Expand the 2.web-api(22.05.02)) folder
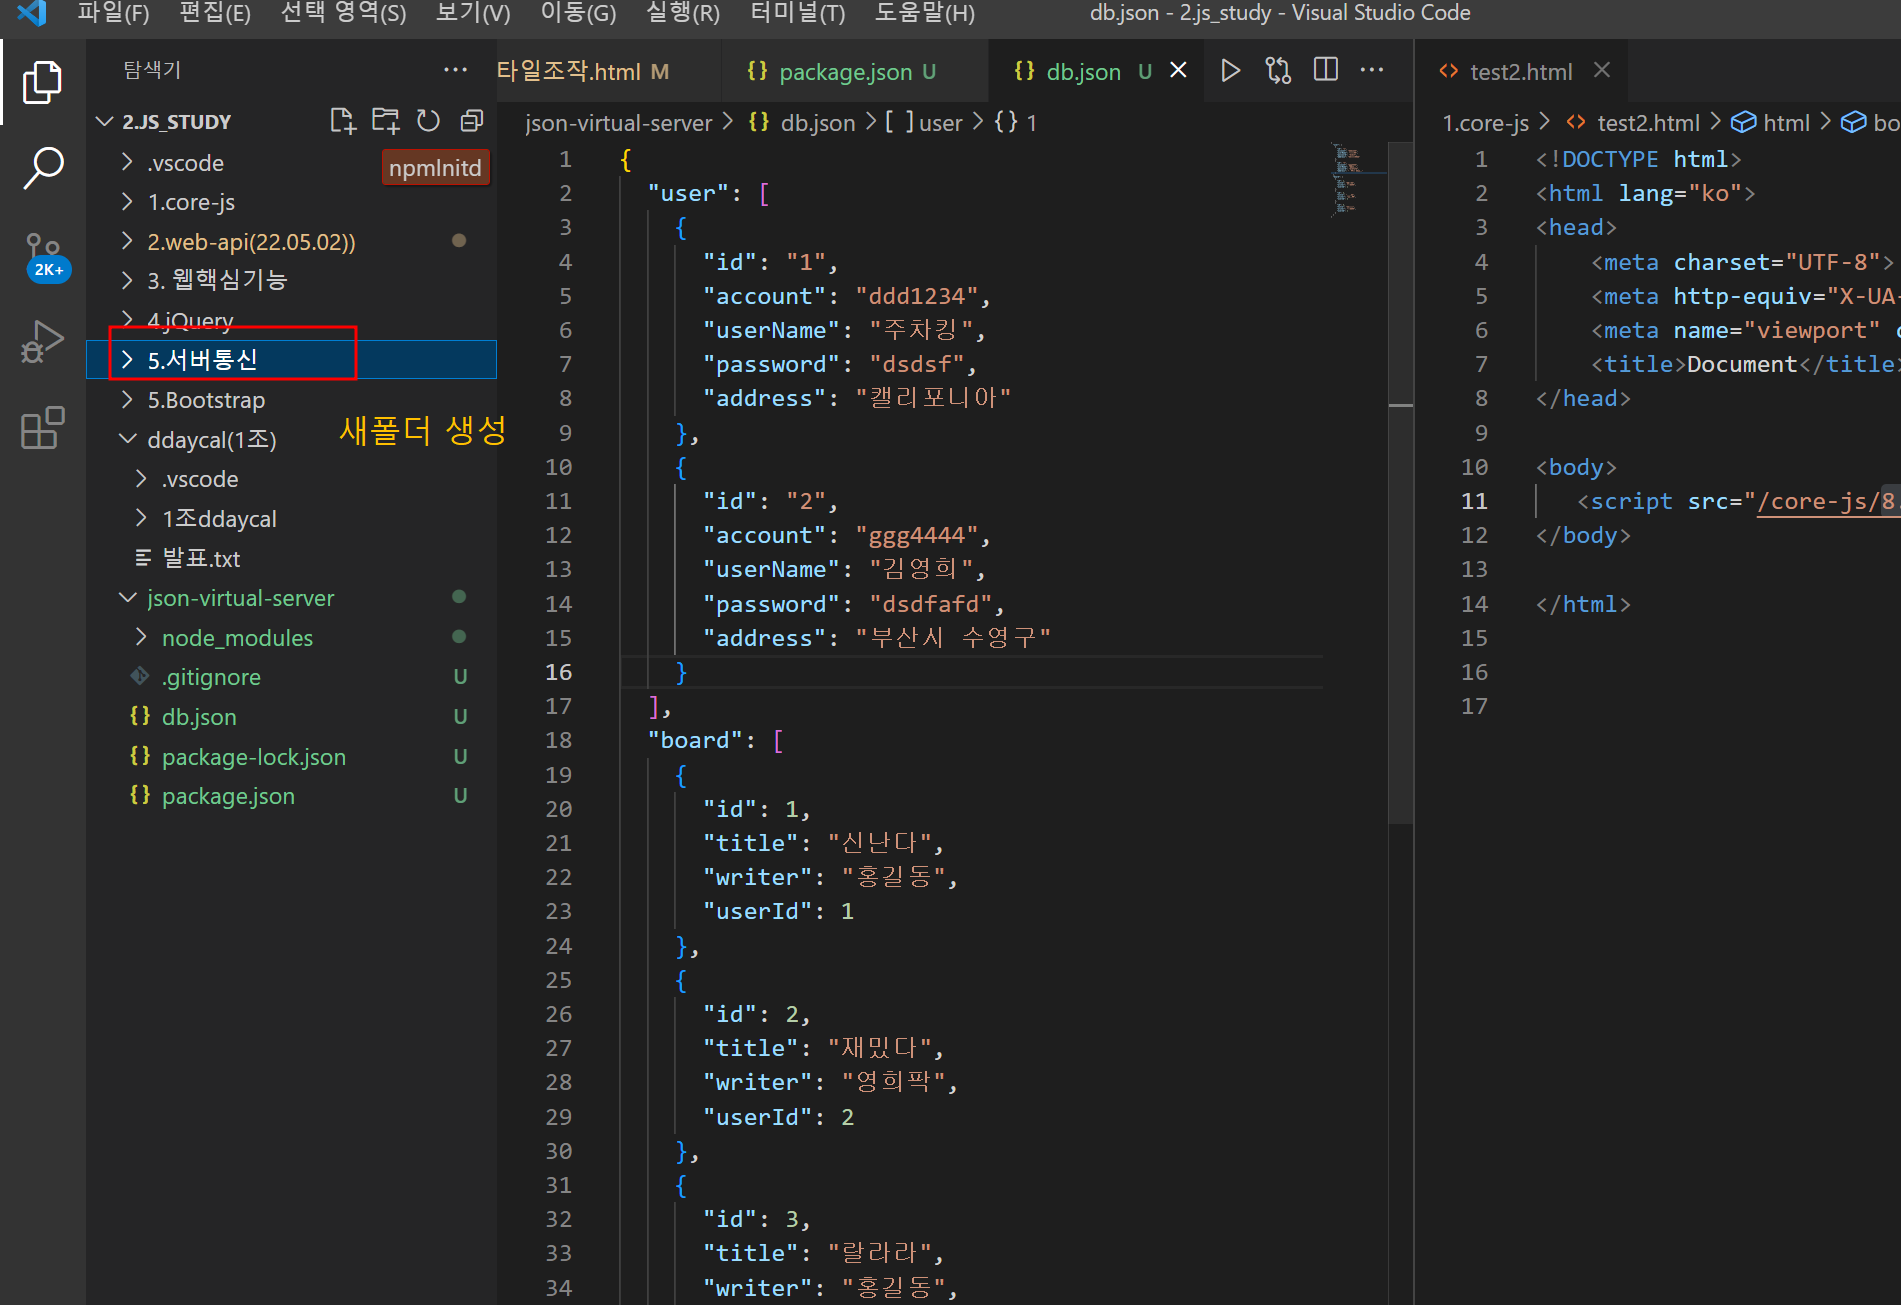This screenshot has width=1901, height=1305. click(127, 241)
